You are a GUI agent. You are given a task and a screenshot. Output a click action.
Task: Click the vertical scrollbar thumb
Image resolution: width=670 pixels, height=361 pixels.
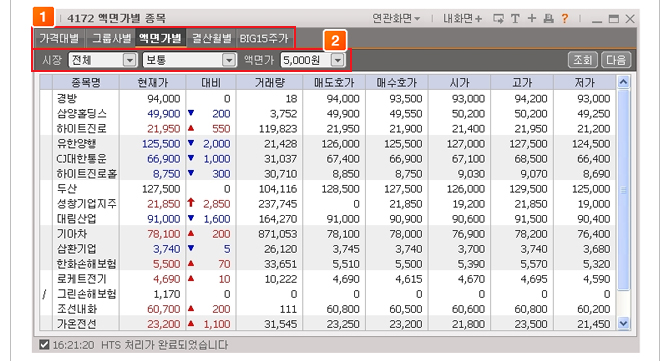tap(623, 190)
